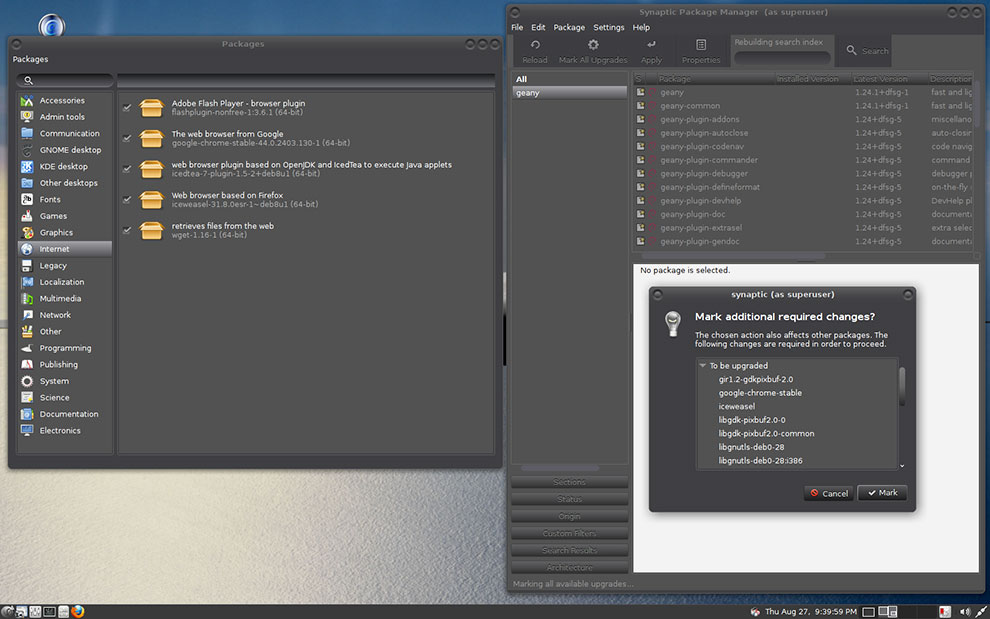The width and height of the screenshot is (990, 619).
Task: Select Internet category in Packages sidebar
Action: coord(65,249)
